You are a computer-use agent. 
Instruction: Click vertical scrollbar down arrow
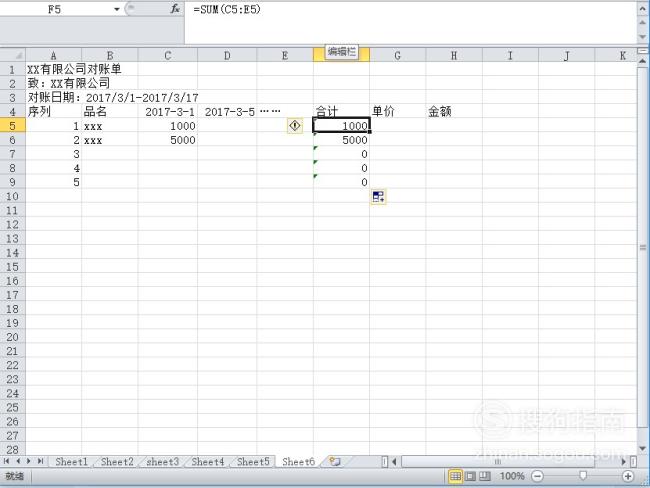(x=643, y=449)
